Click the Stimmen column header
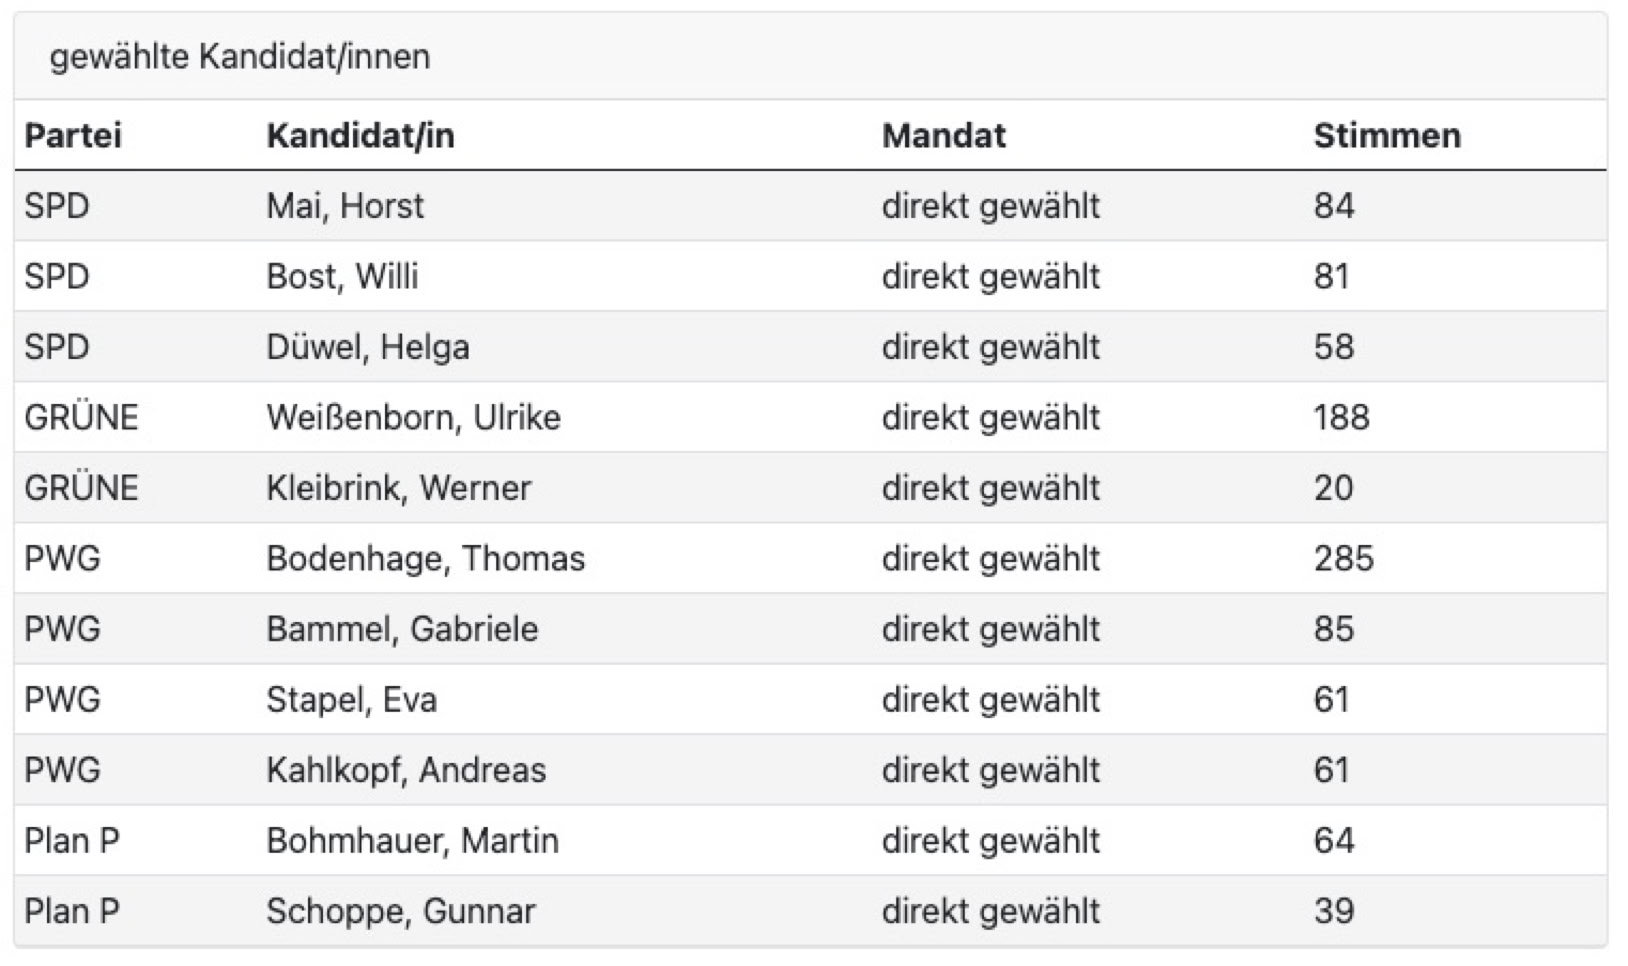1628x966 pixels. [1386, 136]
